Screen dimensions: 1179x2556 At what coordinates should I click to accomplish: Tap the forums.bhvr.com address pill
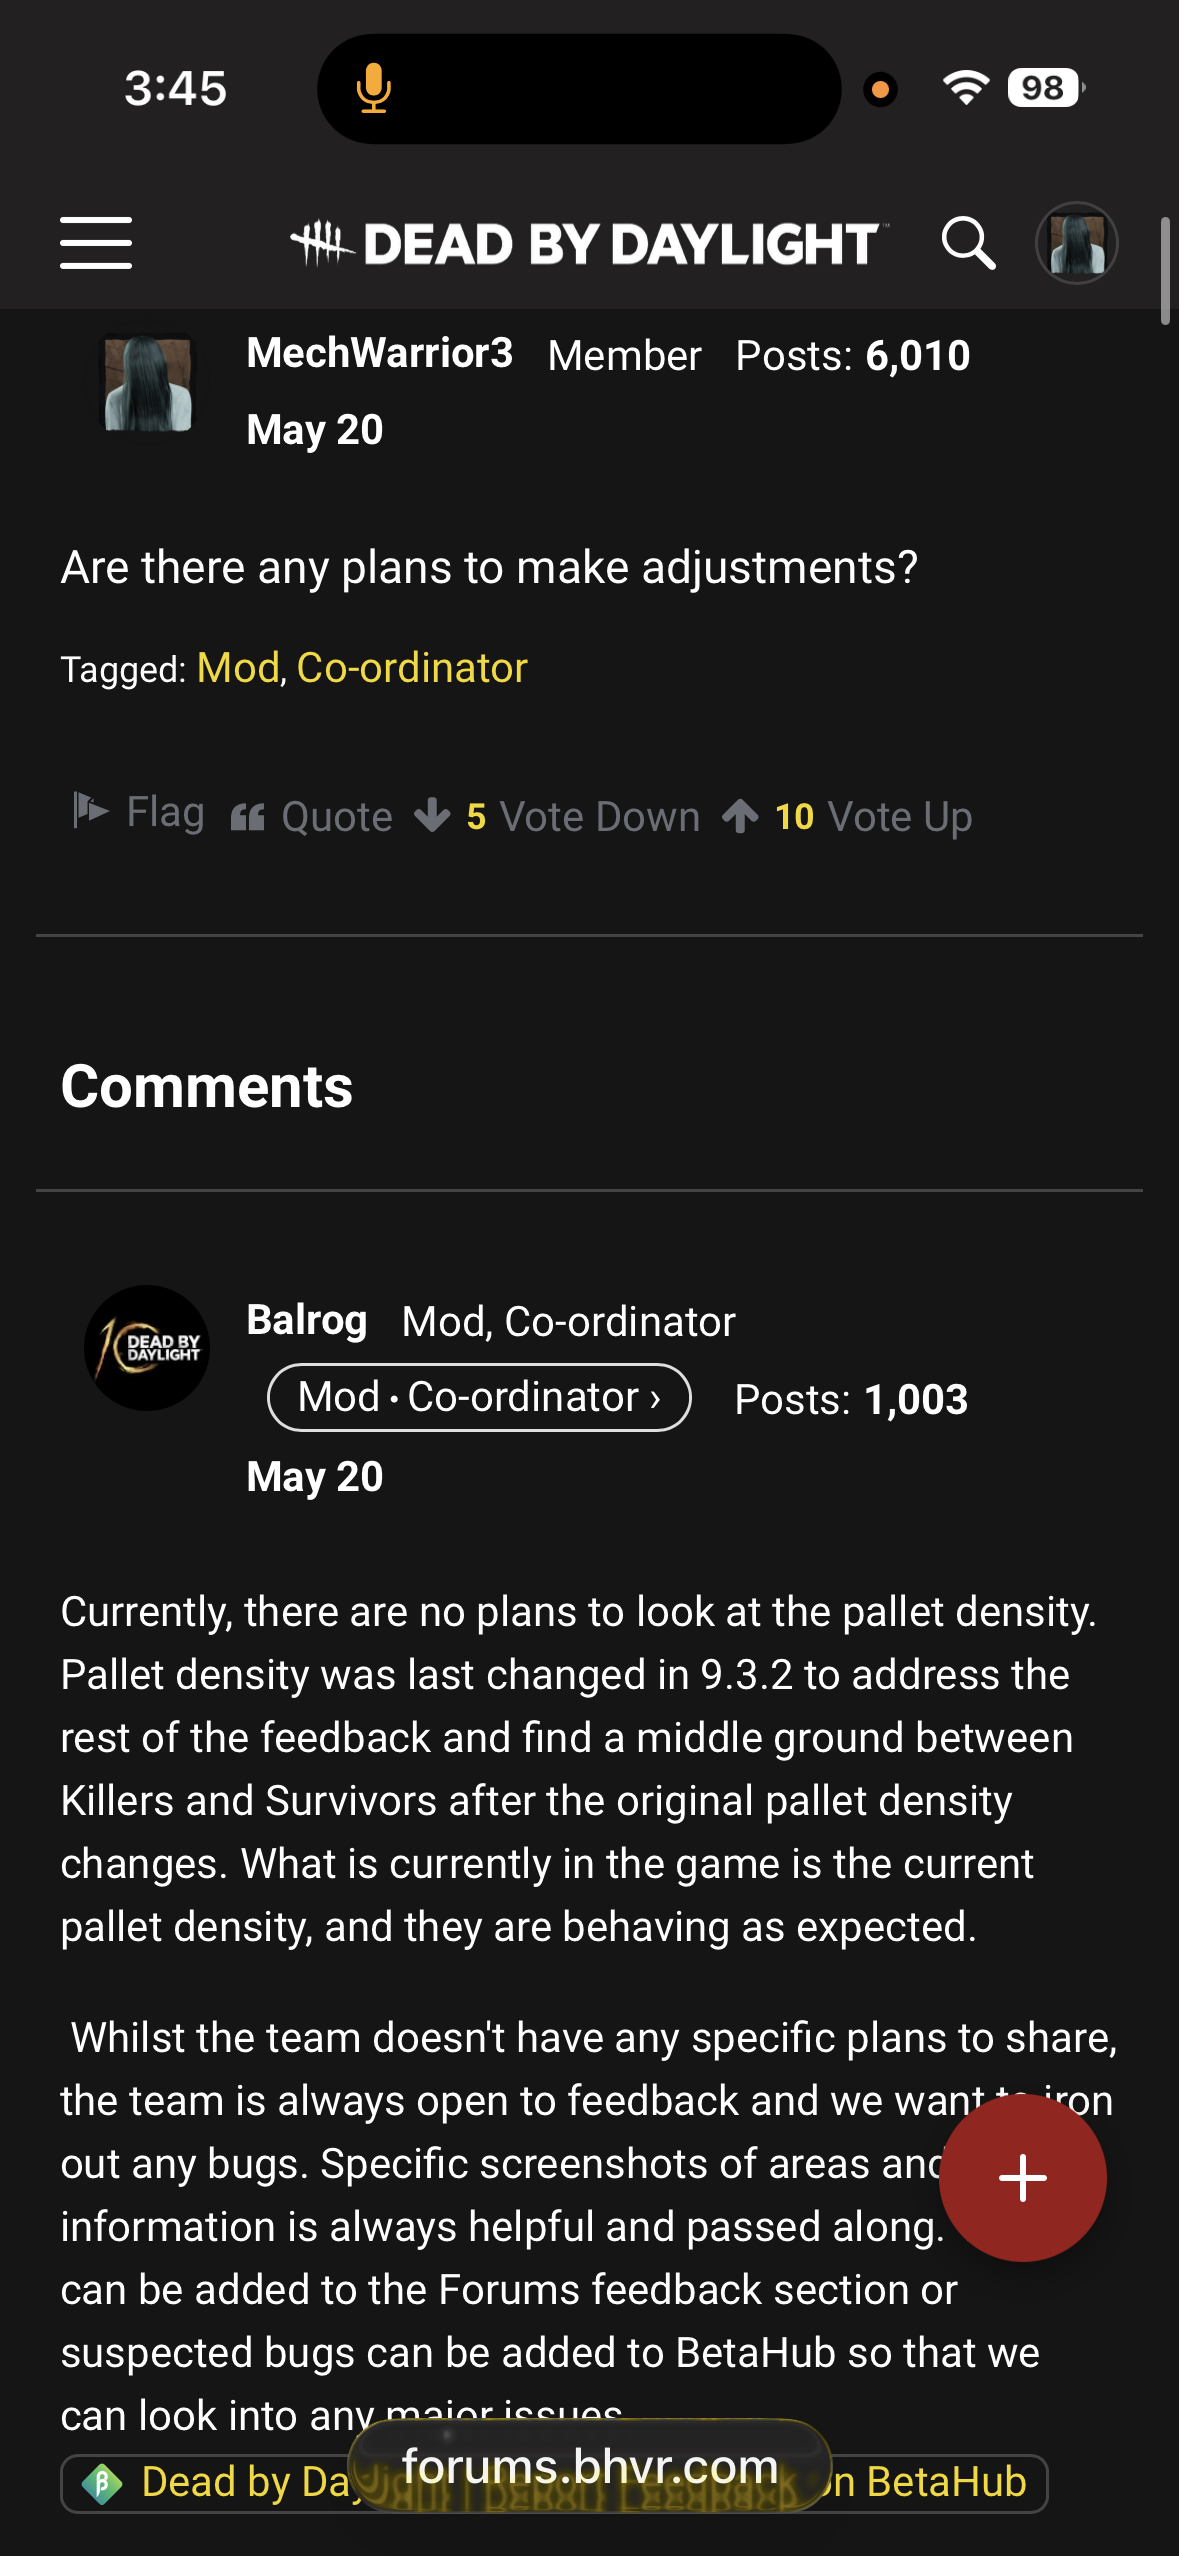click(590, 2466)
